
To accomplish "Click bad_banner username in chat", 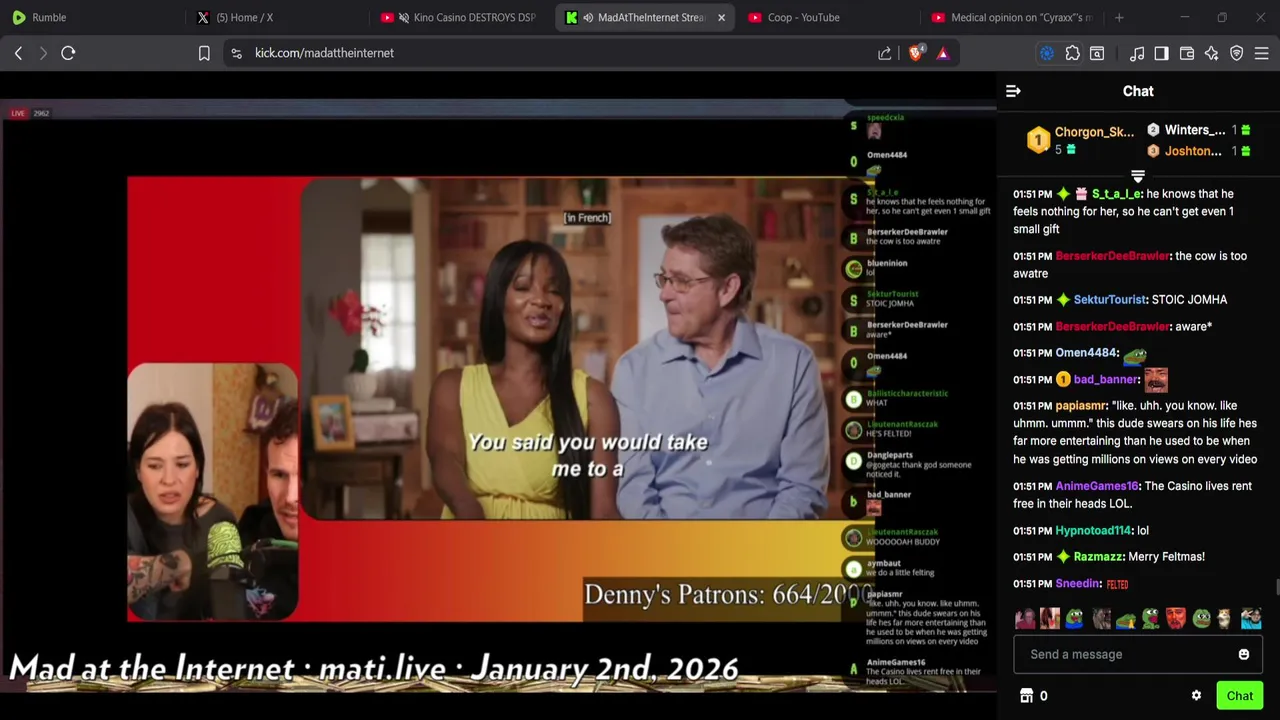I will (1105, 380).
